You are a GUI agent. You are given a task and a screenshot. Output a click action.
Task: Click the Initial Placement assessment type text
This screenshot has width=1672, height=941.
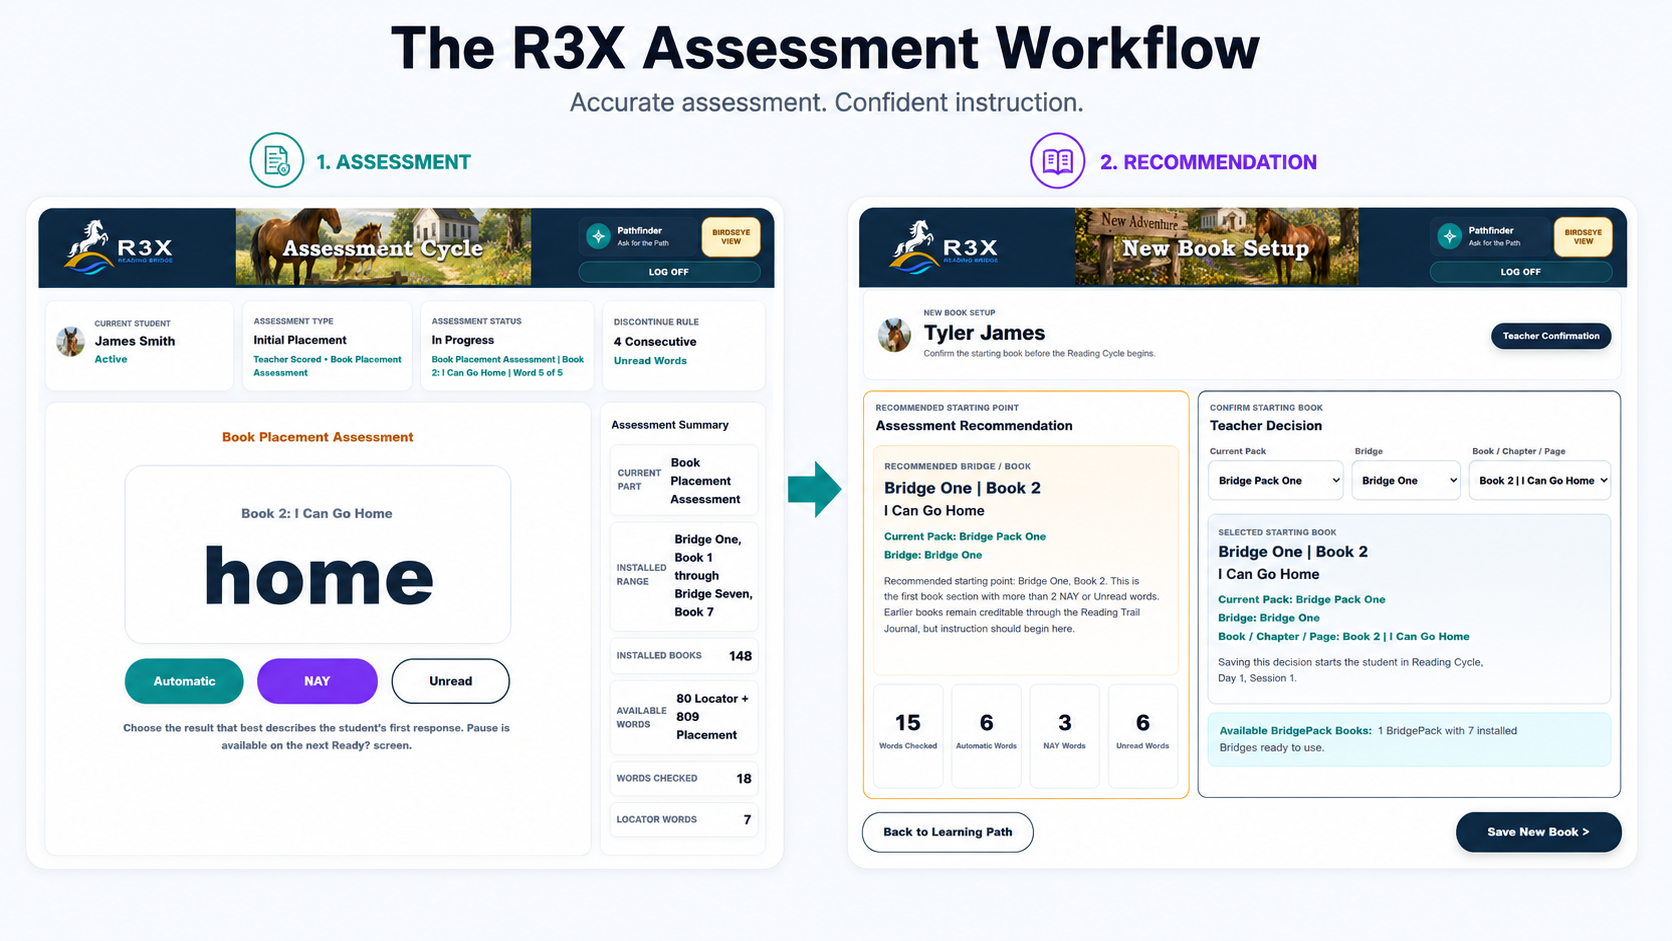tap(300, 340)
